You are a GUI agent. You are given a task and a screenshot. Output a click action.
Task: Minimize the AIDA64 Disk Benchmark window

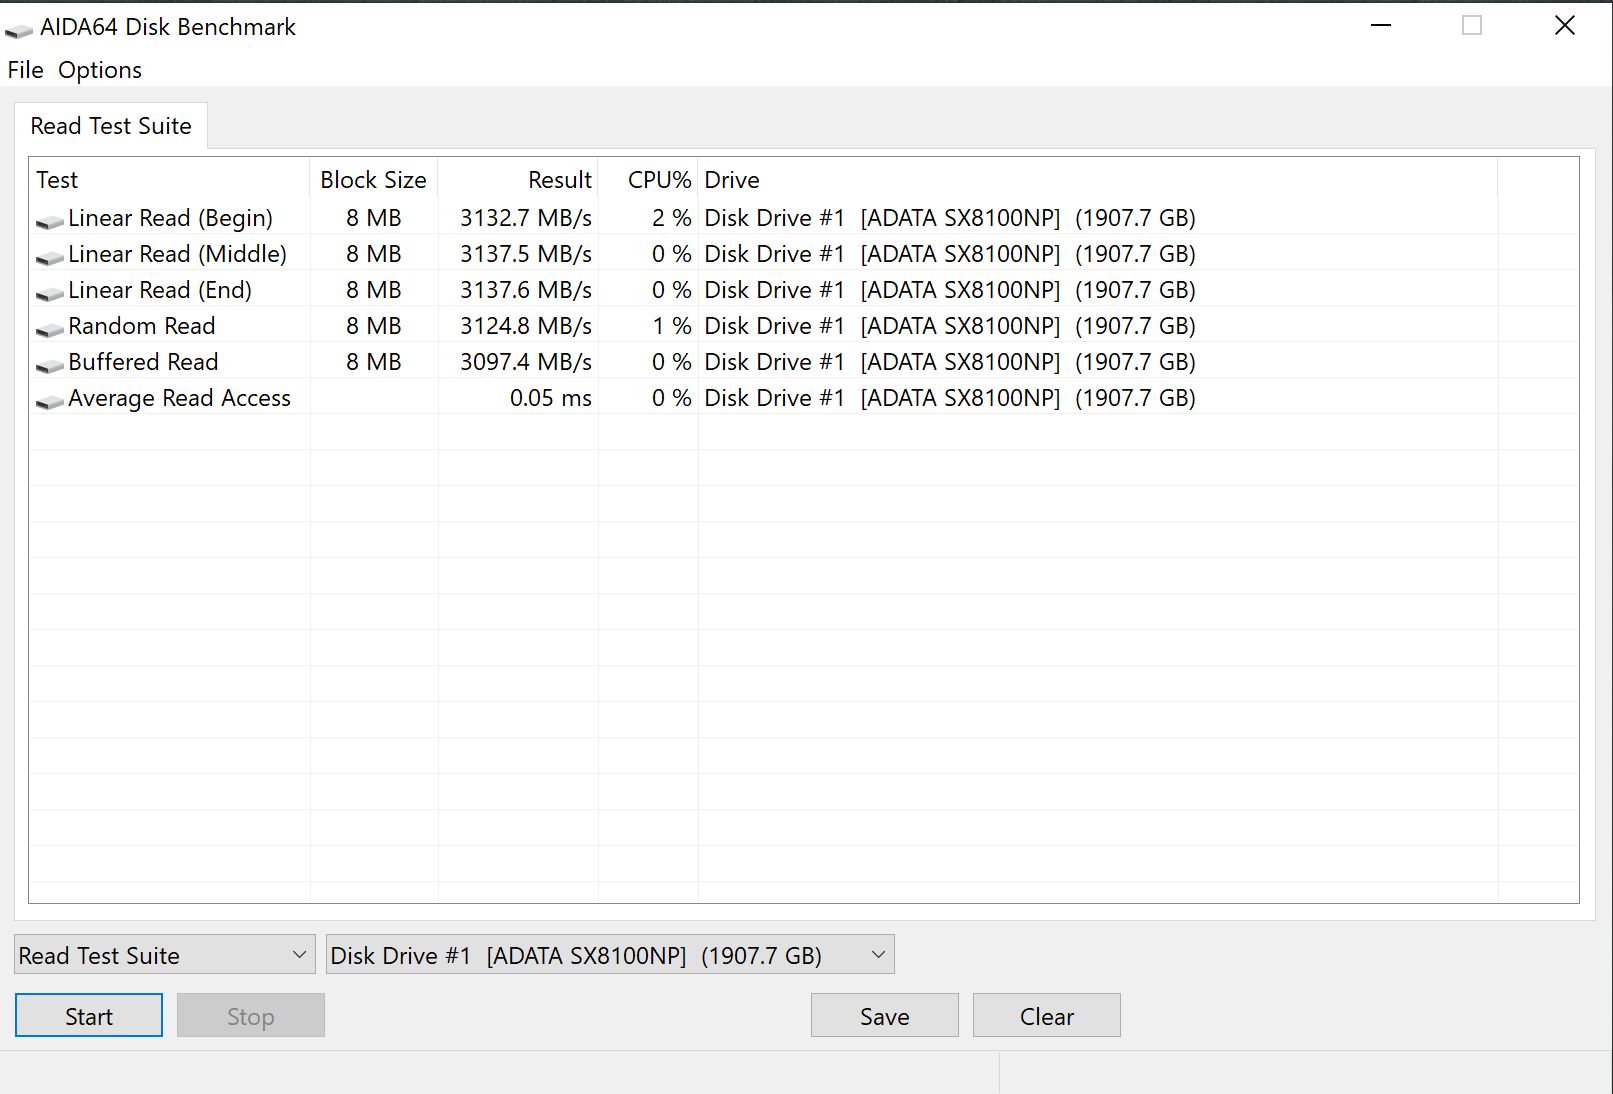[x=1381, y=25]
